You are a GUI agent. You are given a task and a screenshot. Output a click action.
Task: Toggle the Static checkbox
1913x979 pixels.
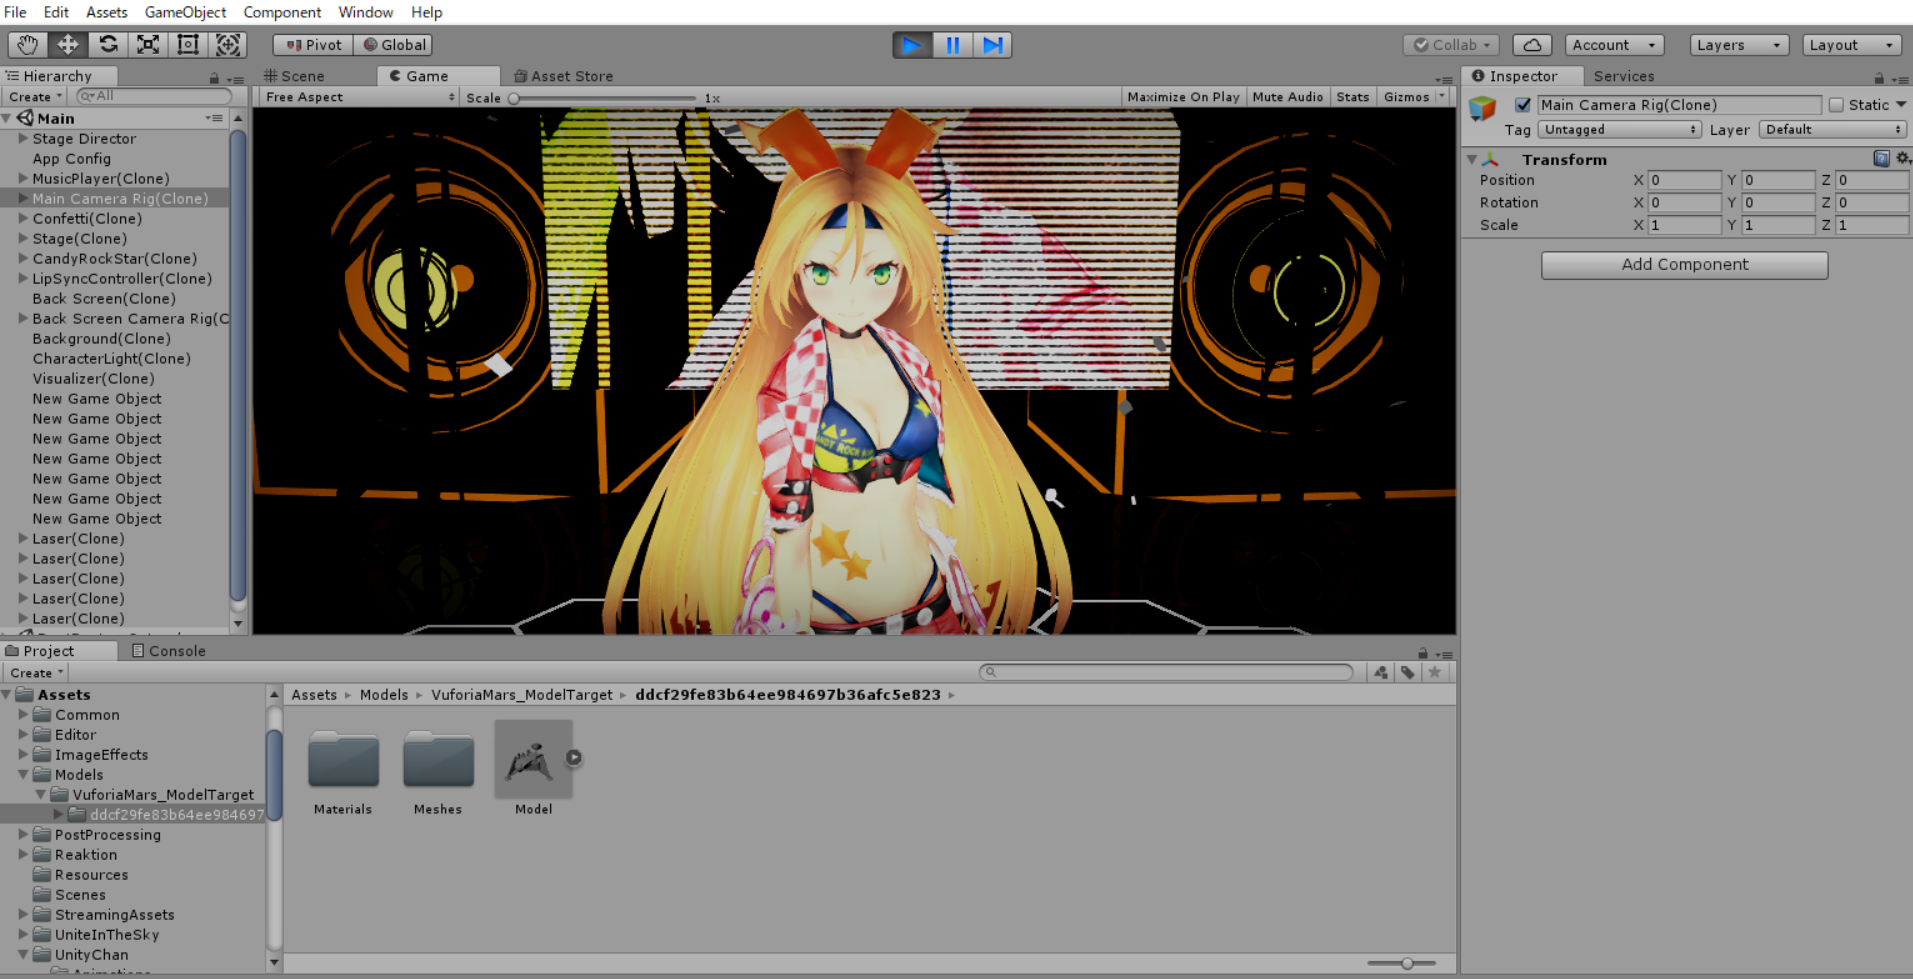pos(1837,104)
